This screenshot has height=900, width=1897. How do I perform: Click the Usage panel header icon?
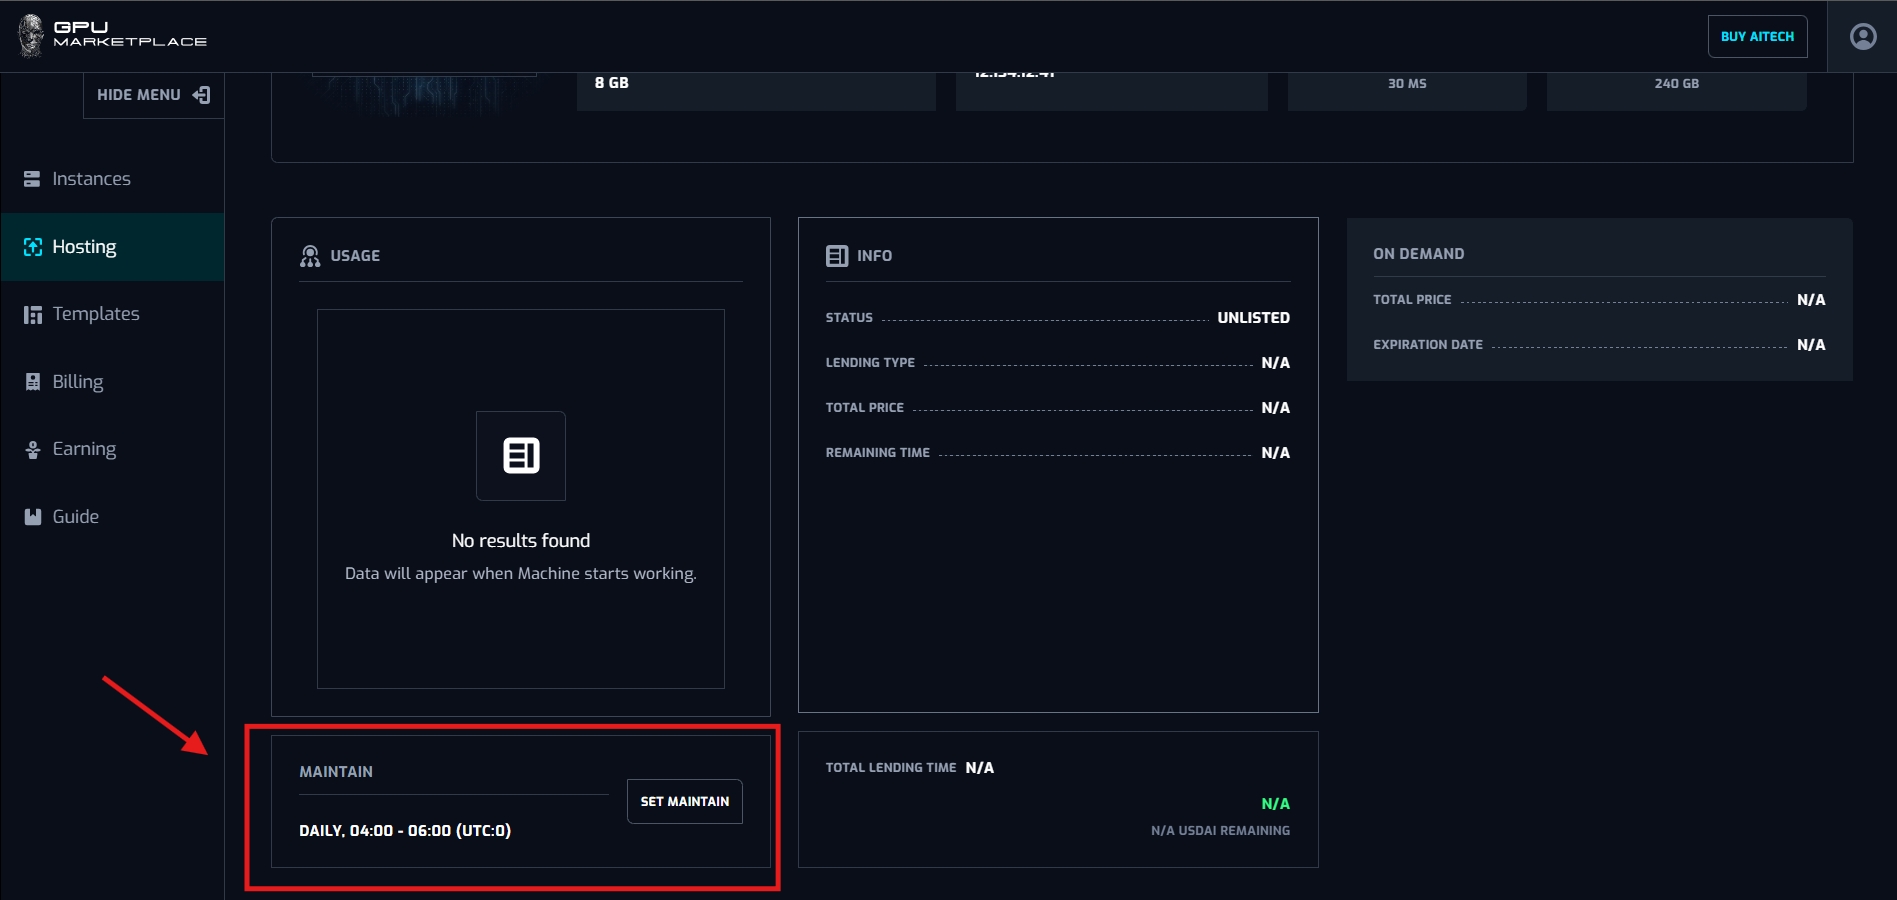pyautogui.click(x=310, y=256)
